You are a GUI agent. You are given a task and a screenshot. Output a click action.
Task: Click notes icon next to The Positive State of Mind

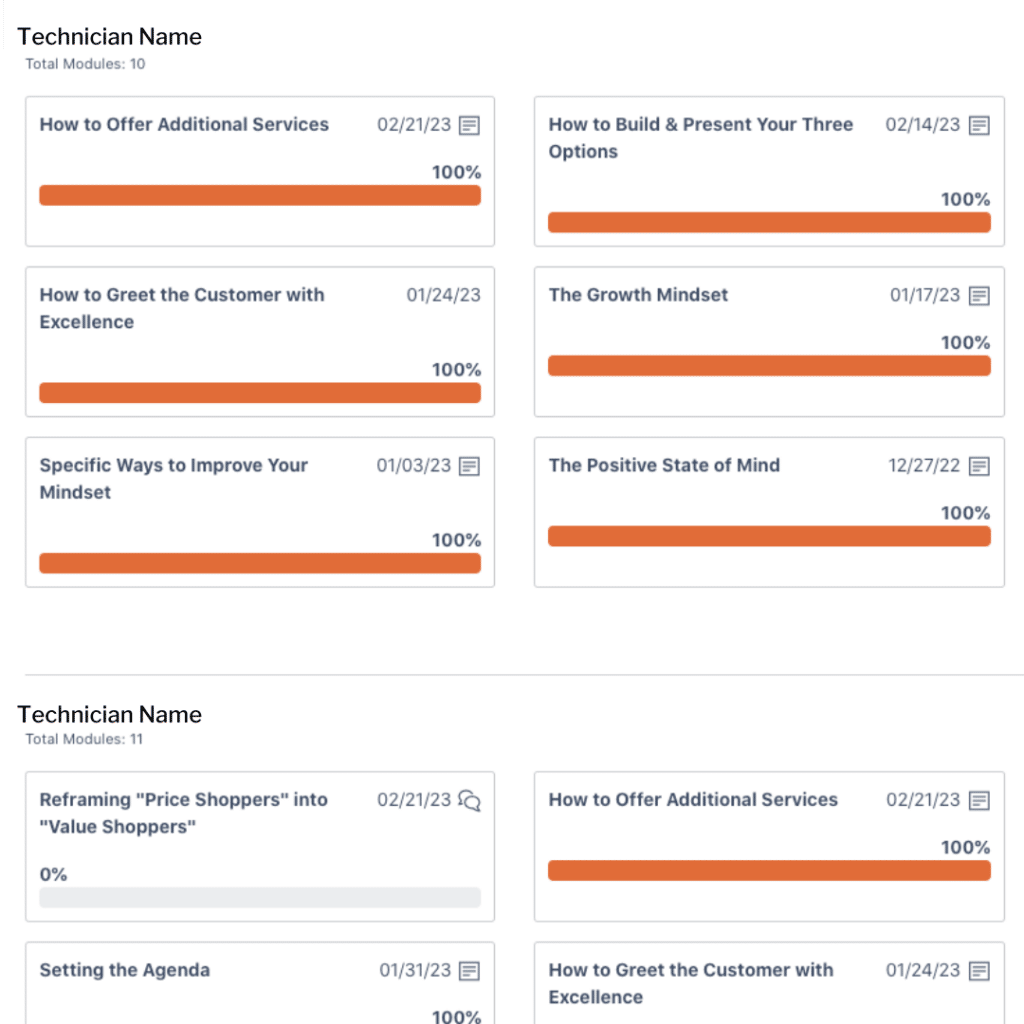pos(979,466)
